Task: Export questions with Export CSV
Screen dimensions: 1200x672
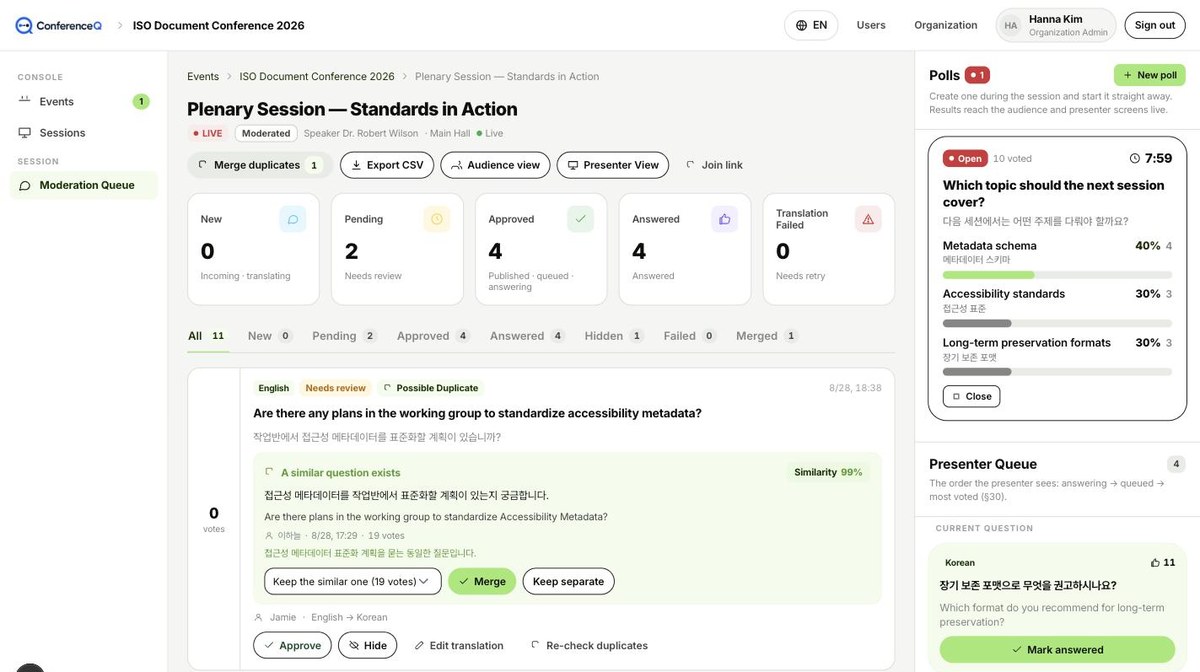Action: coord(387,165)
